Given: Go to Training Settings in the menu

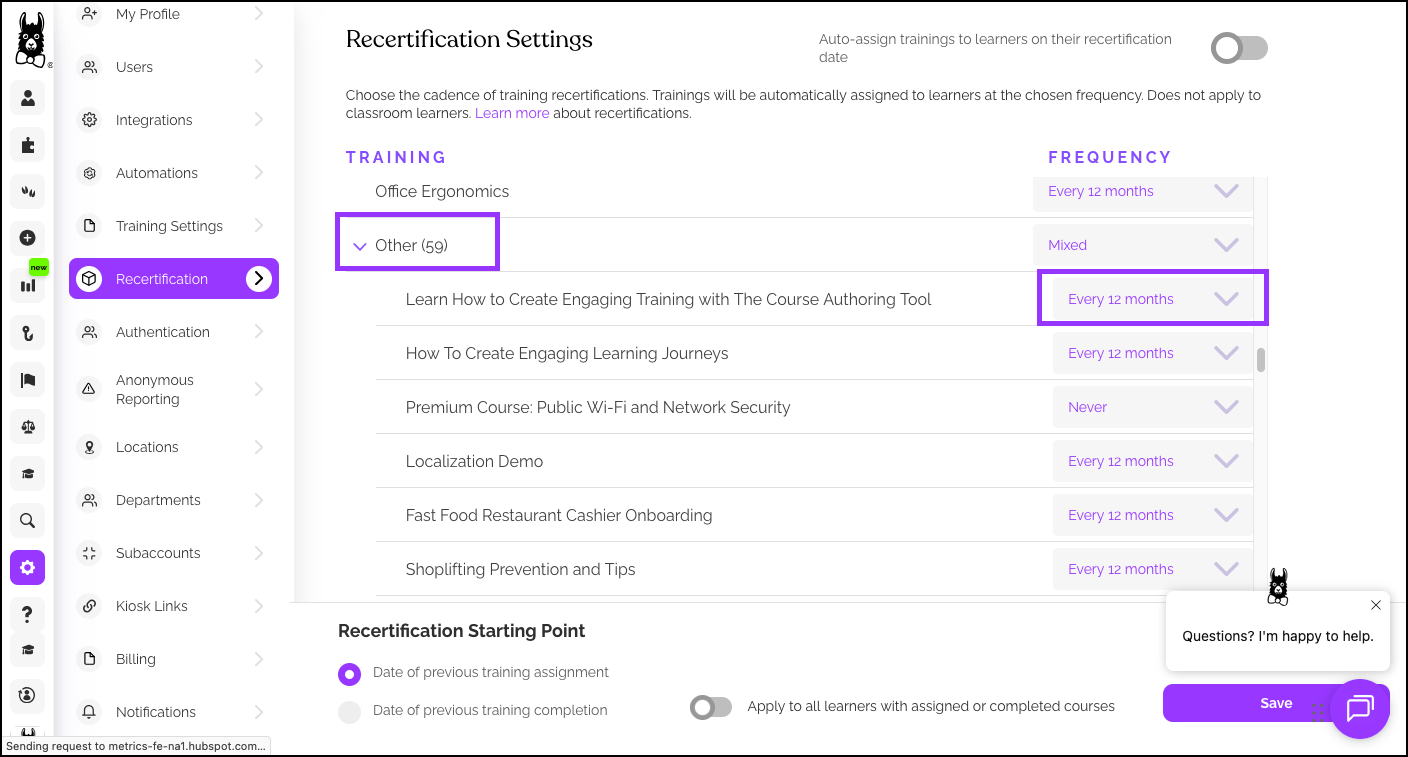Looking at the screenshot, I should pyautogui.click(x=169, y=226).
